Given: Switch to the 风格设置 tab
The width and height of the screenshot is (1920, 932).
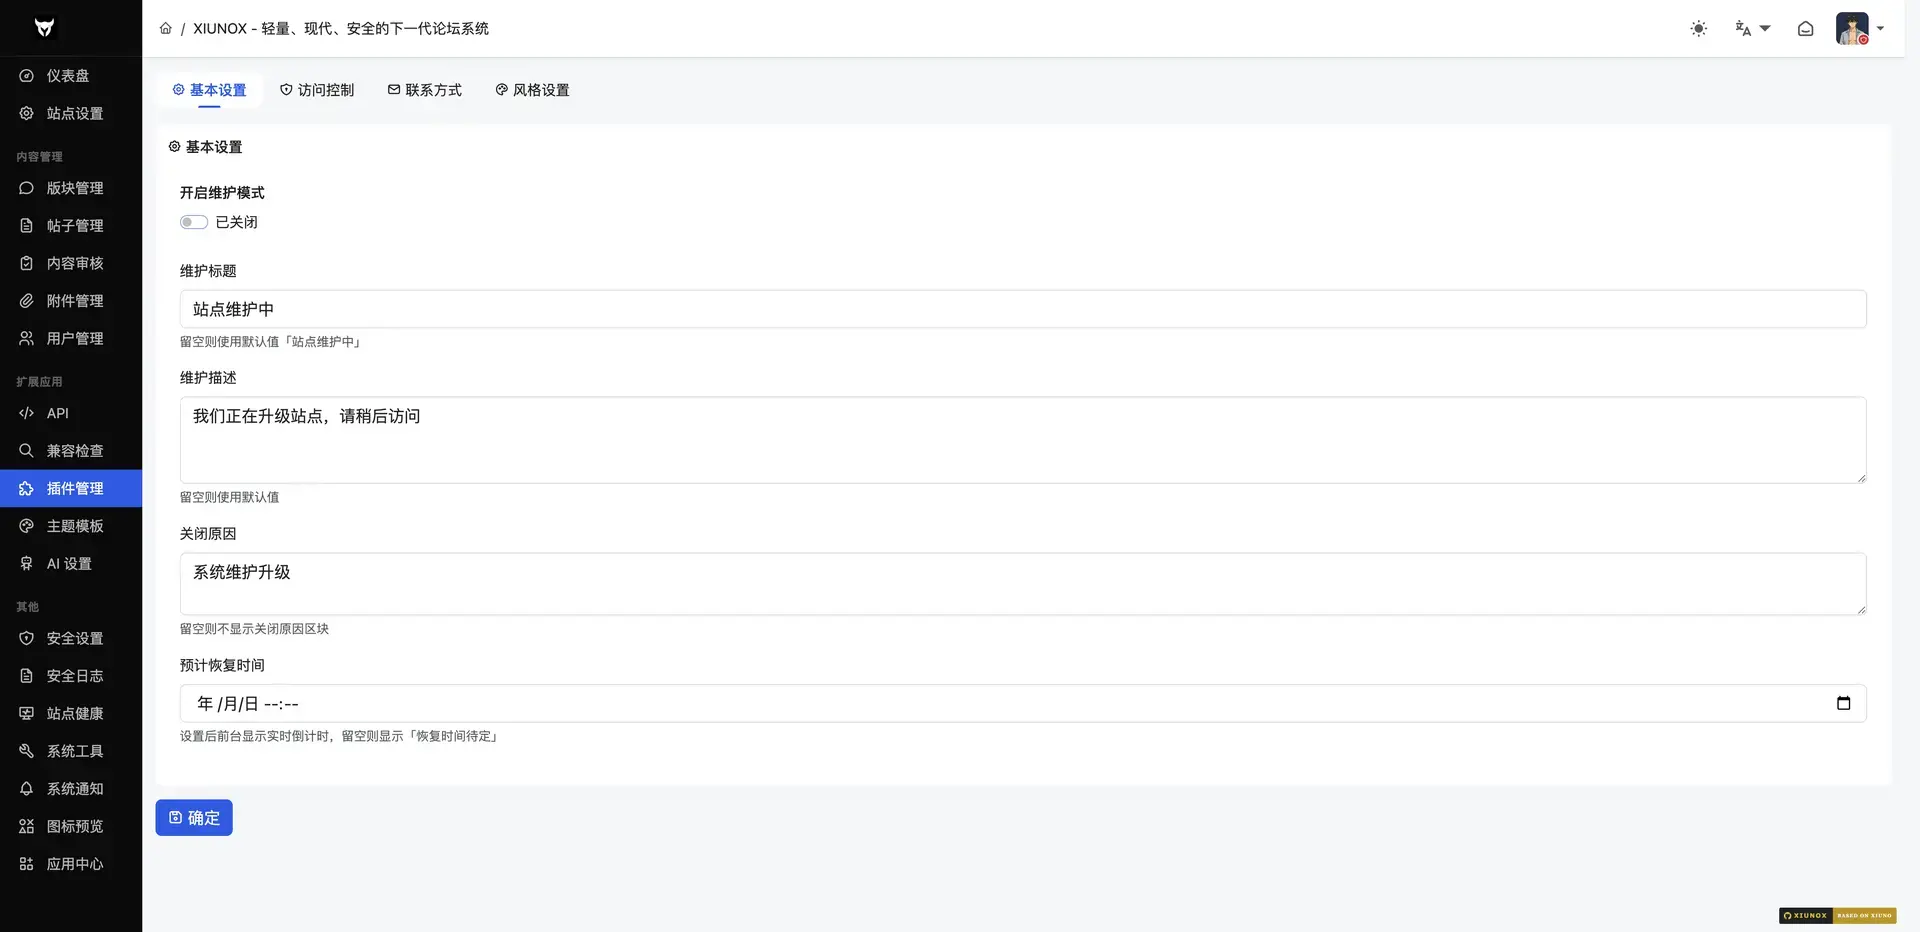Looking at the screenshot, I should (532, 90).
